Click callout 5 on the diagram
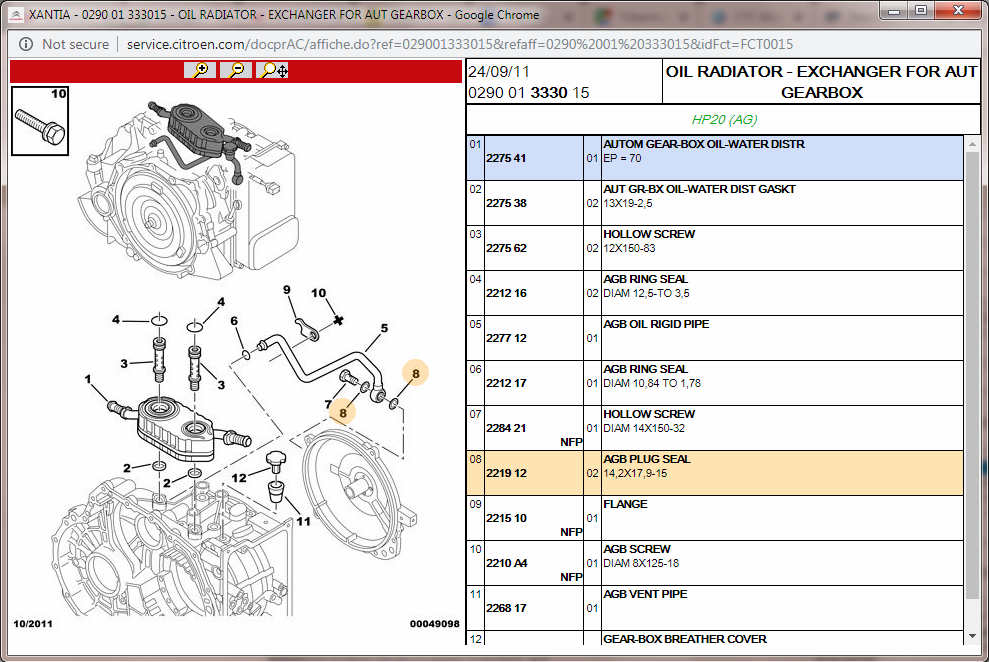The width and height of the screenshot is (989, 662). point(384,328)
